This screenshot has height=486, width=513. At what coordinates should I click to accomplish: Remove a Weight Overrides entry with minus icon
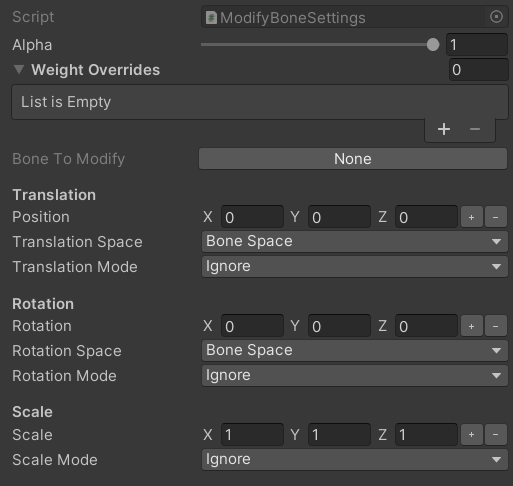475,129
